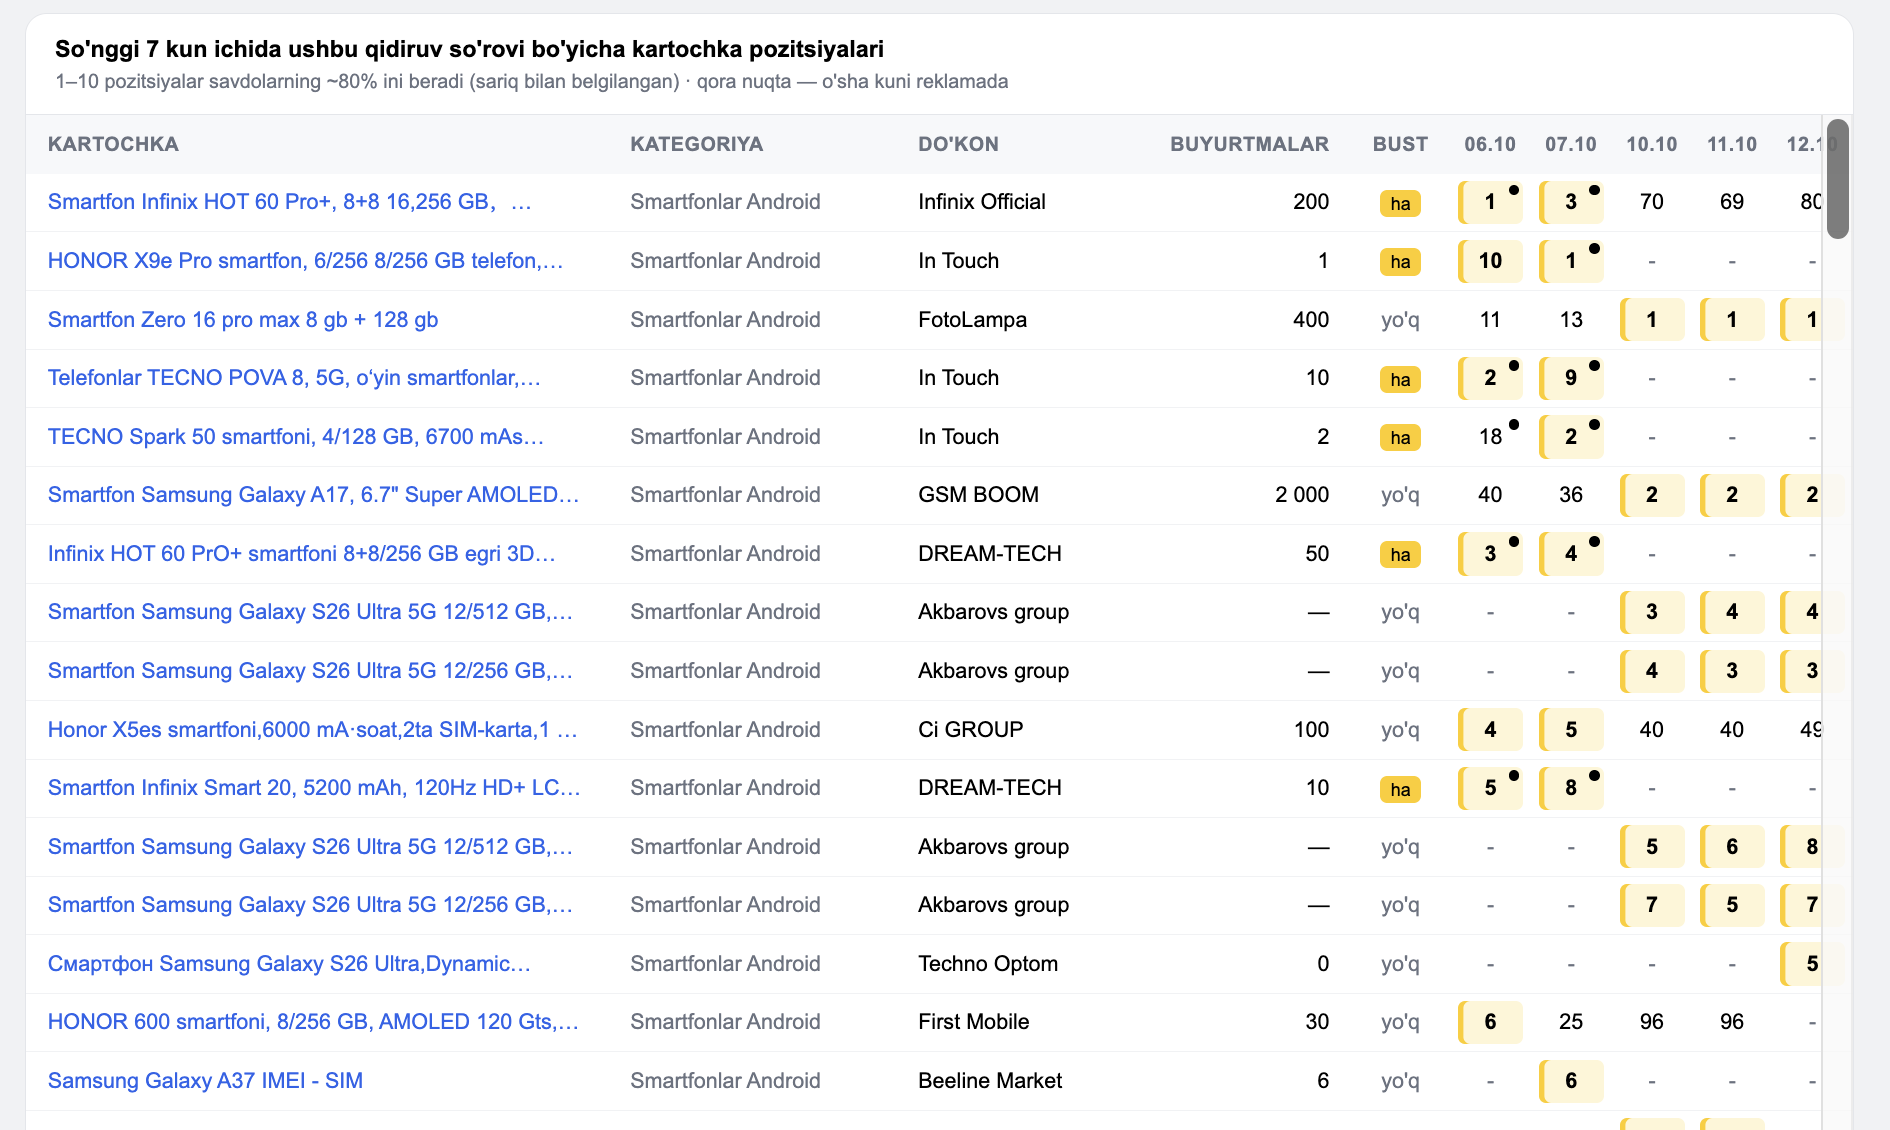This screenshot has height=1130, width=1890.
Task: Click the Techno Optom store name
Action: tap(988, 964)
